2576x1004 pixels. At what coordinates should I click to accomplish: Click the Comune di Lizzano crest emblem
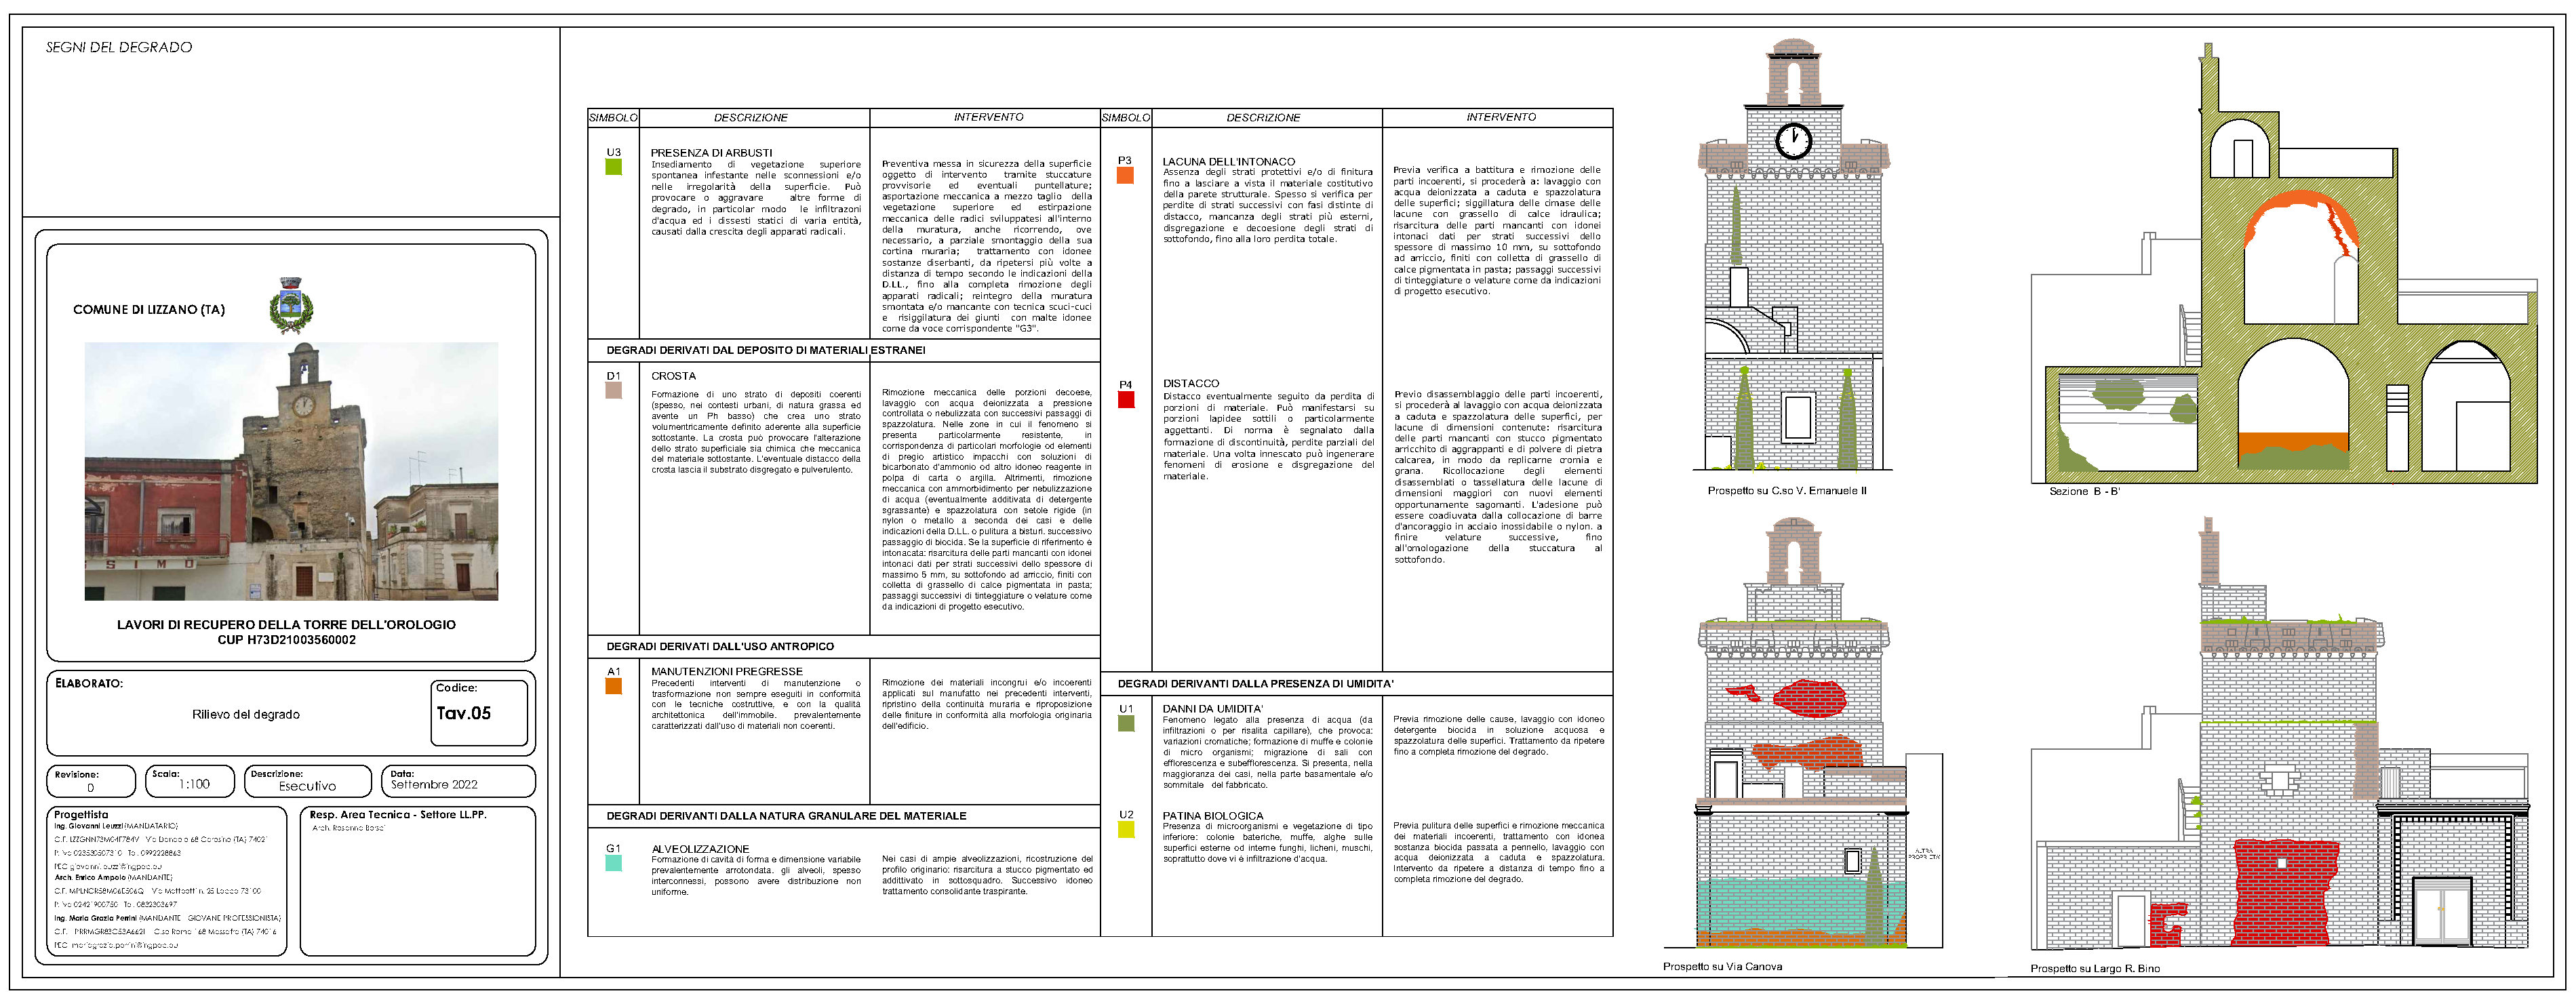[291, 305]
